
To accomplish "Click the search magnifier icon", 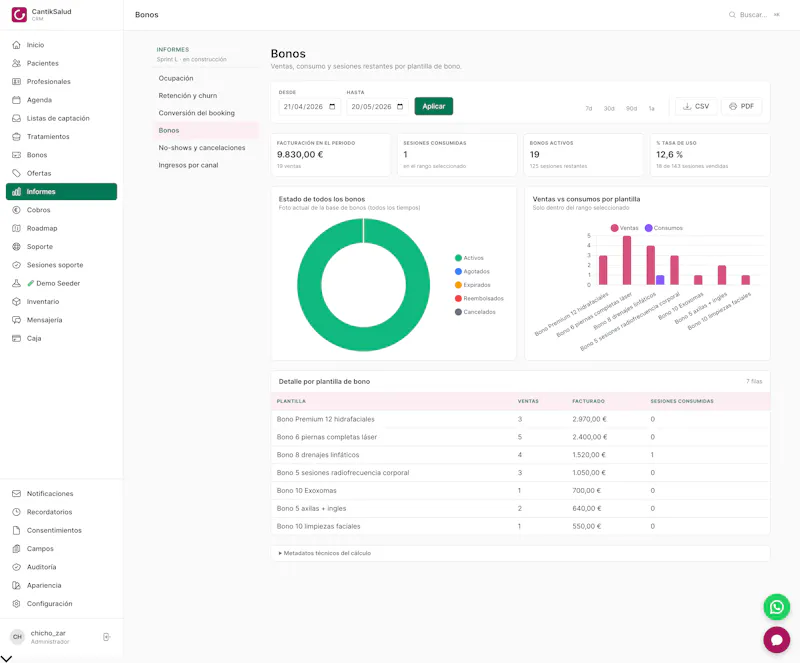I will pyautogui.click(x=732, y=15).
